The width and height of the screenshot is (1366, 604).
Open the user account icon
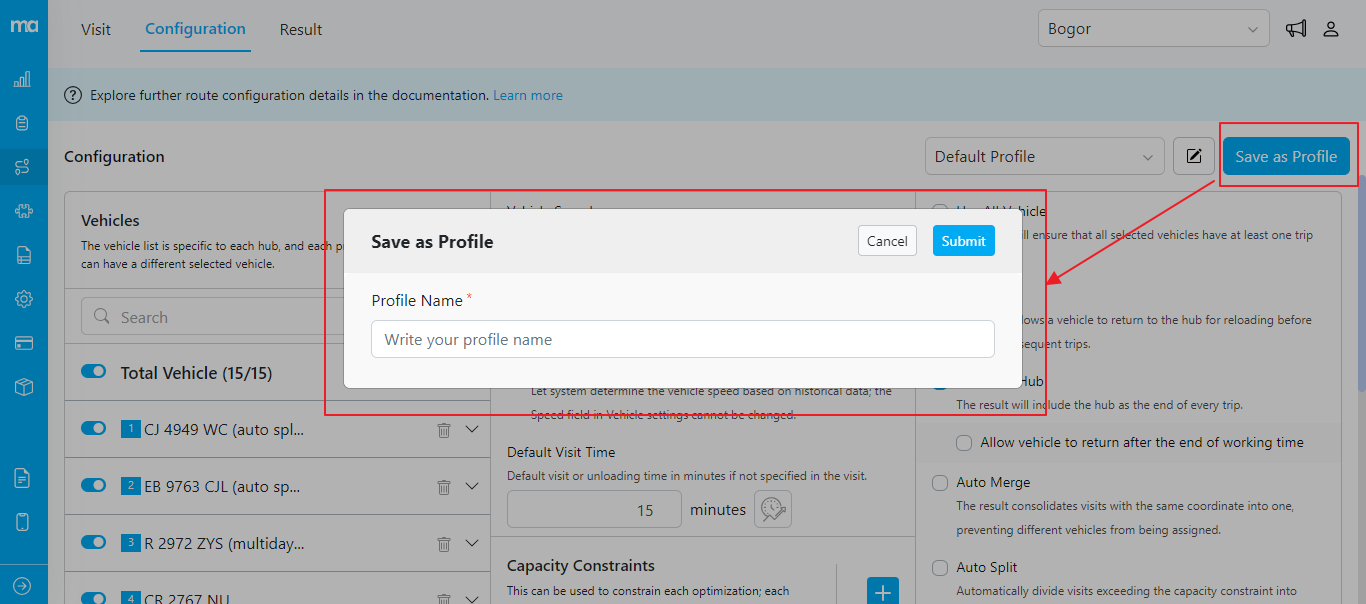click(1331, 29)
